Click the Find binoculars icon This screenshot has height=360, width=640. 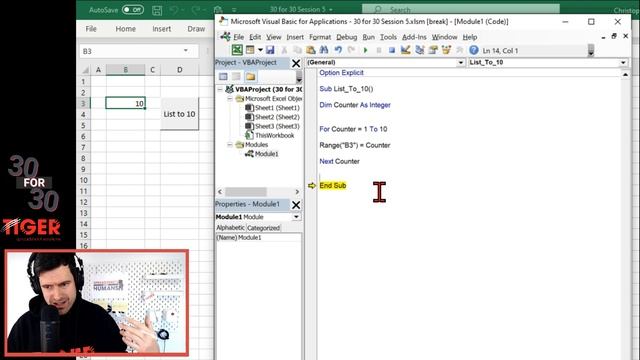324,50
